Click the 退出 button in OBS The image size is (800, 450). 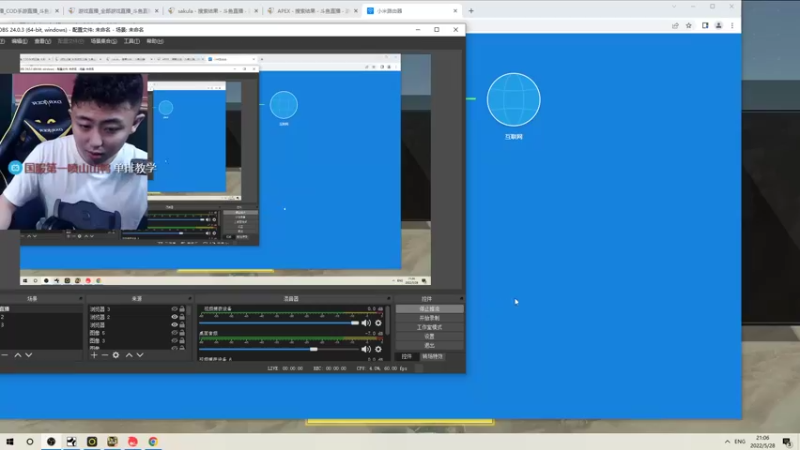coord(430,346)
